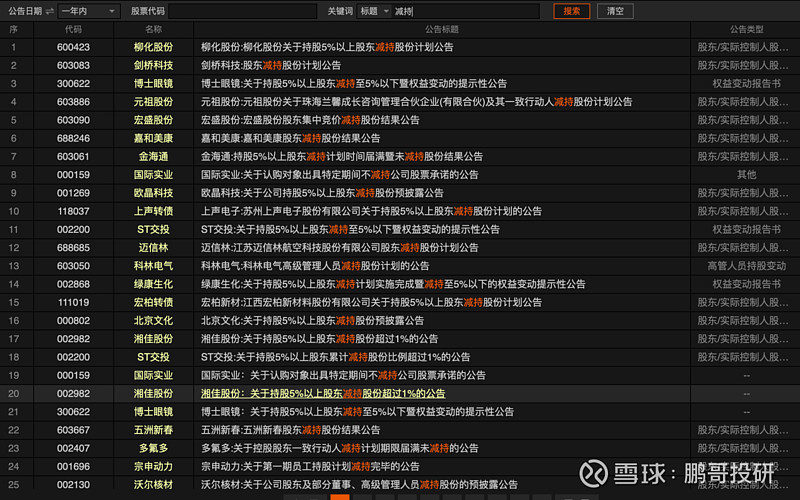Sort by the 代码 column header
Screen dimensions: 800x500
point(73,30)
